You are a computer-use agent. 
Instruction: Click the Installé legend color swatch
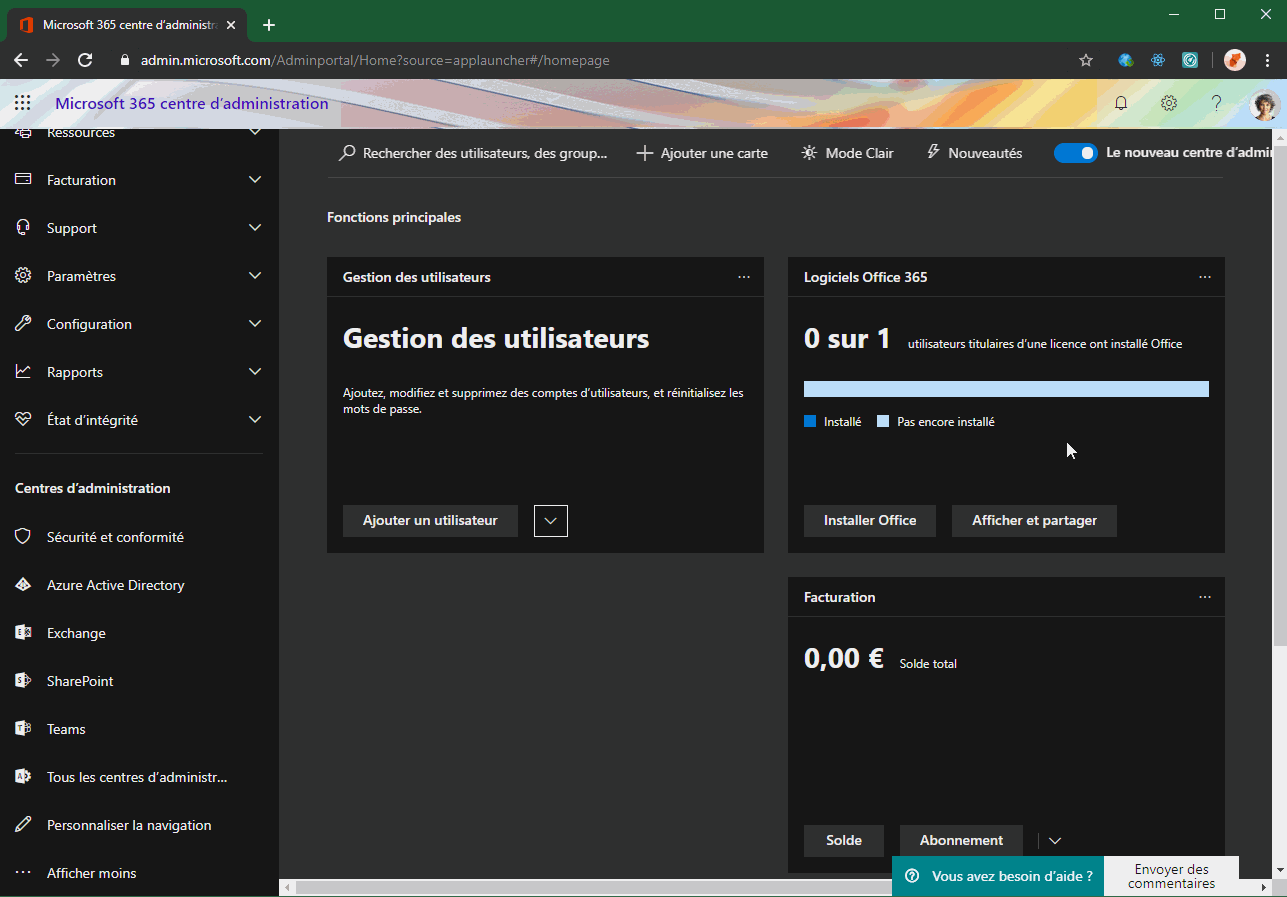[x=810, y=422]
